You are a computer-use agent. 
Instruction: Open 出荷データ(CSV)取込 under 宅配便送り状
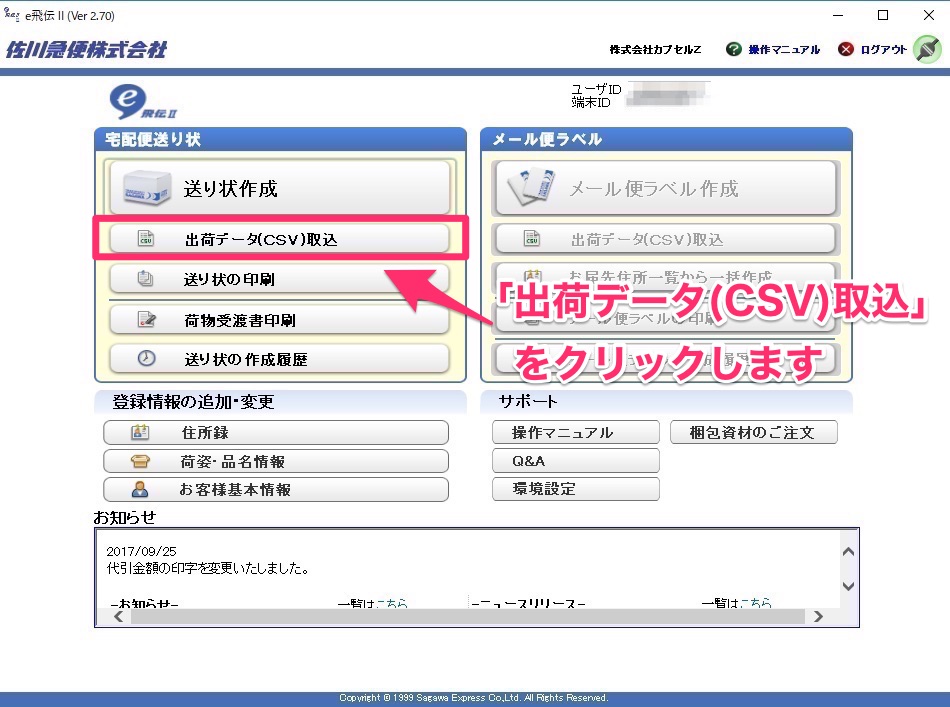point(279,240)
